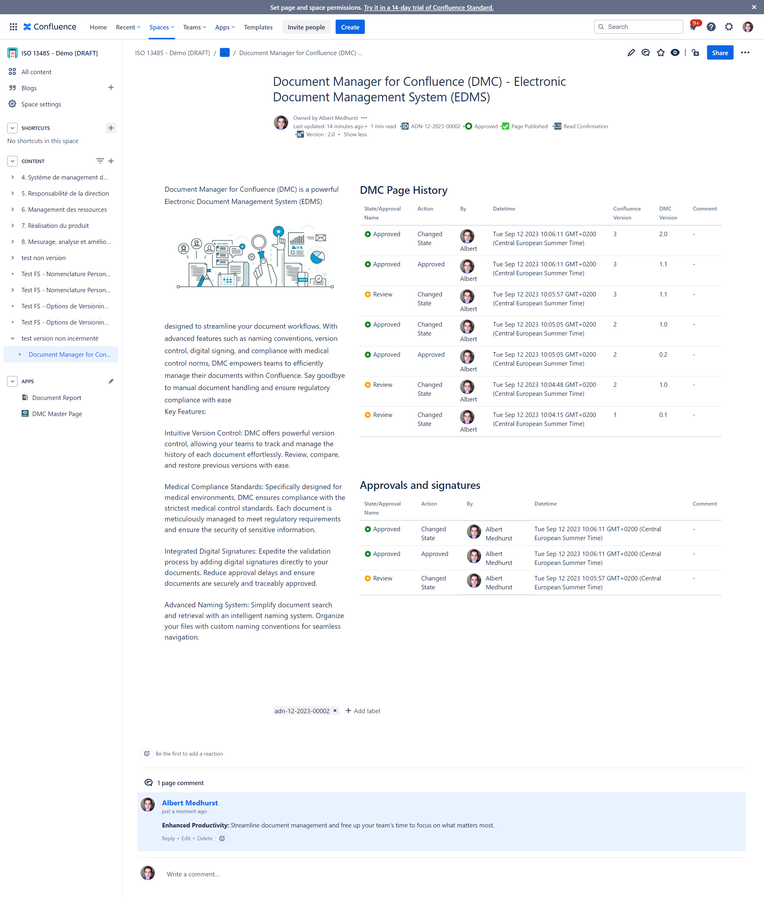Open the settings gear icon
Screen dimensions: 764x899
point(729,27)
